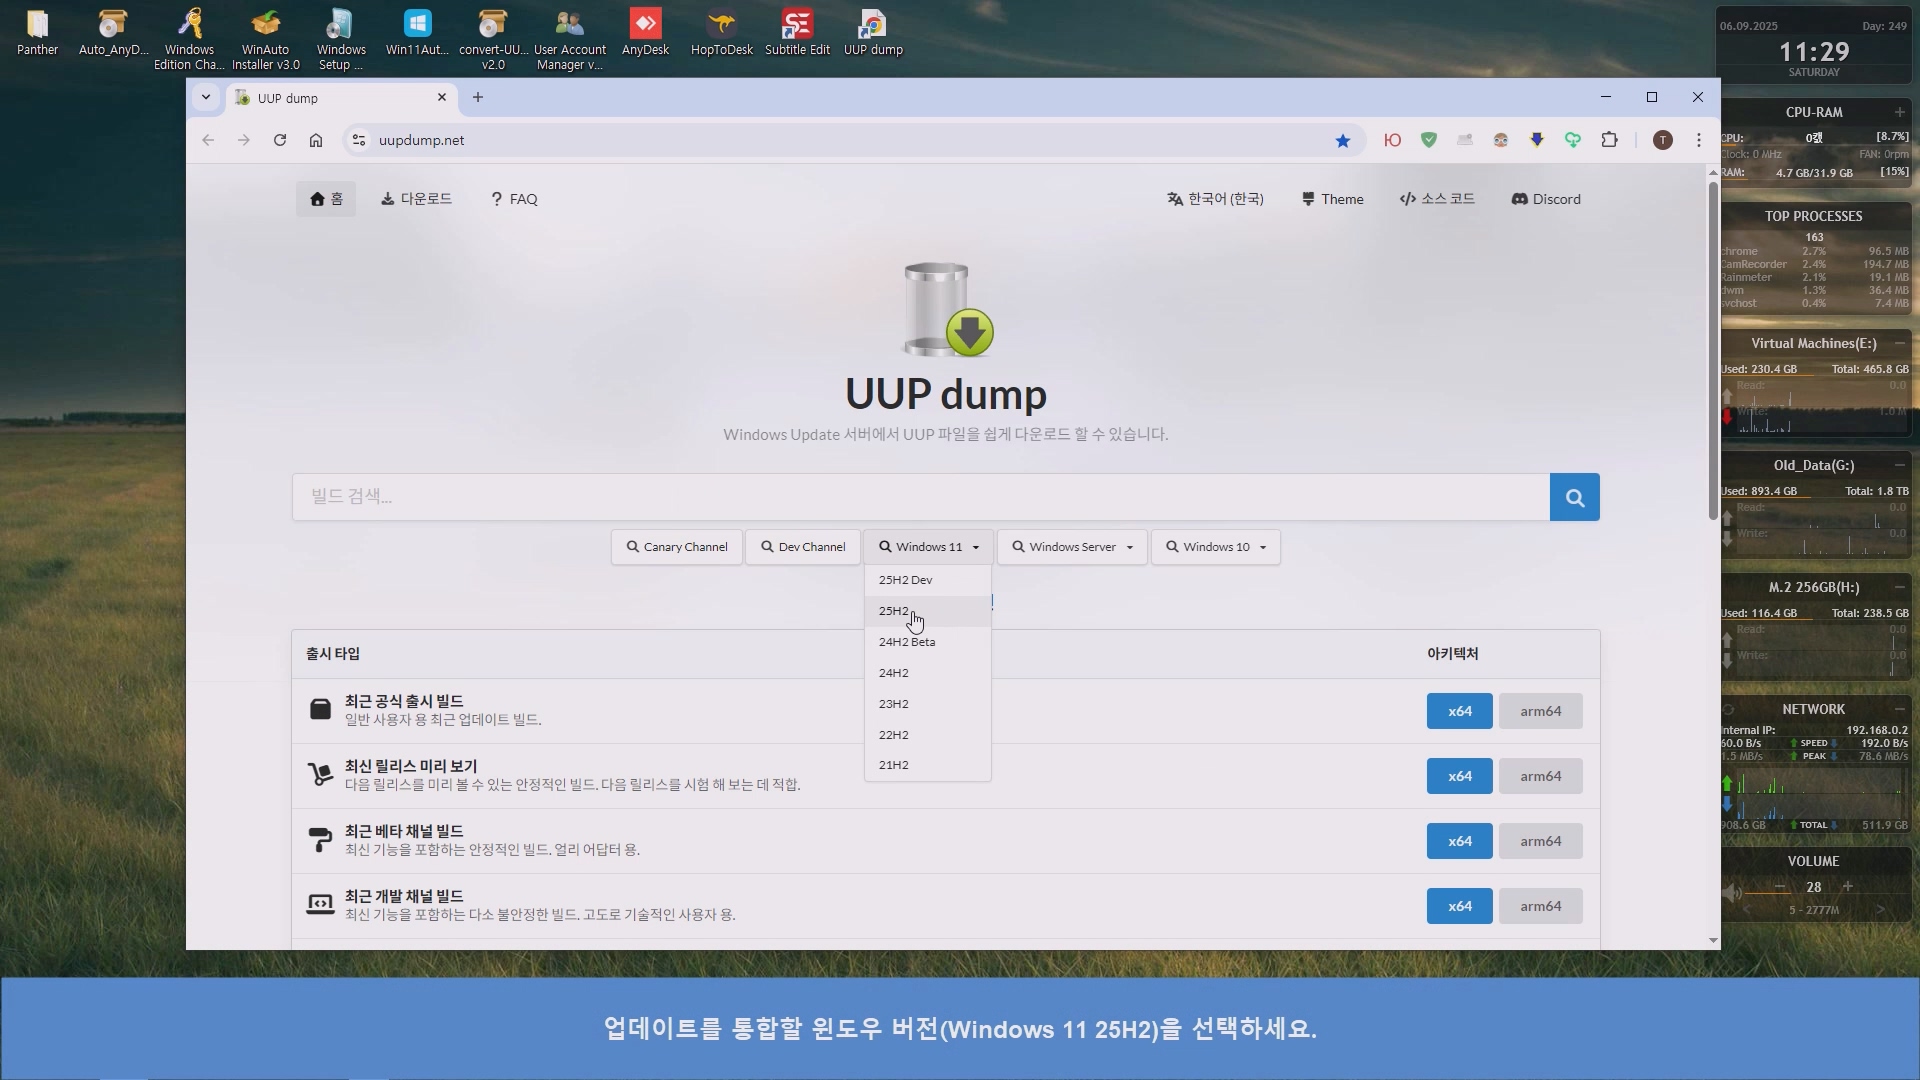Go back in browser history
1920x1080 pixels.
(208, 140)
